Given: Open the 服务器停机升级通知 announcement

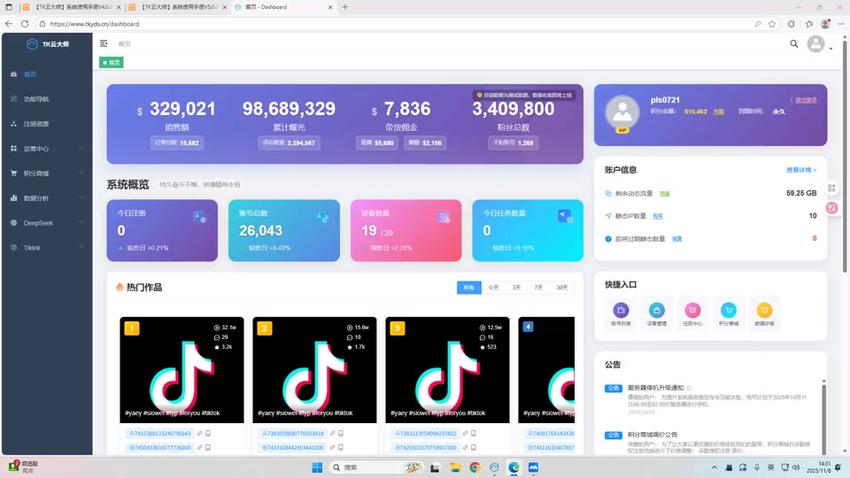Looking at the screenshot, I should (x=655, y=388).
